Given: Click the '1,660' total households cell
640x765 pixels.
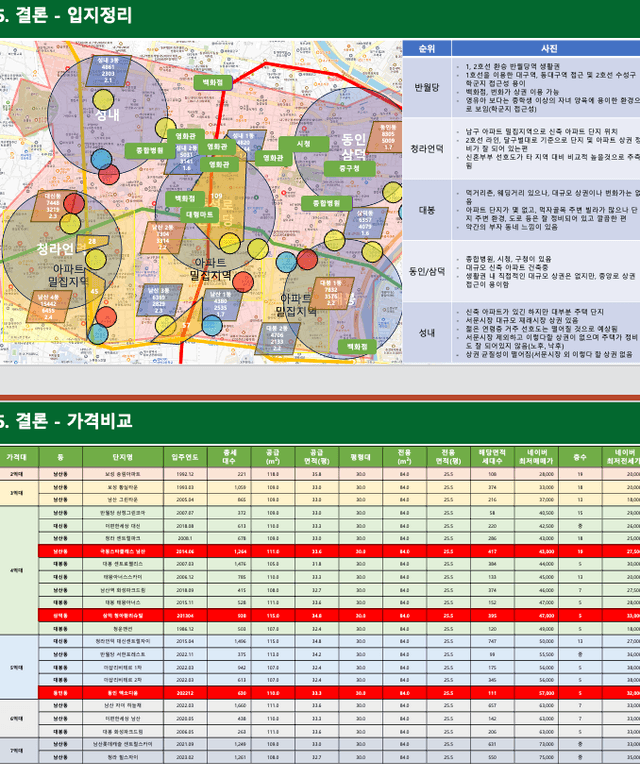Looking at the screenshot, I should click(x=229, y=705).
